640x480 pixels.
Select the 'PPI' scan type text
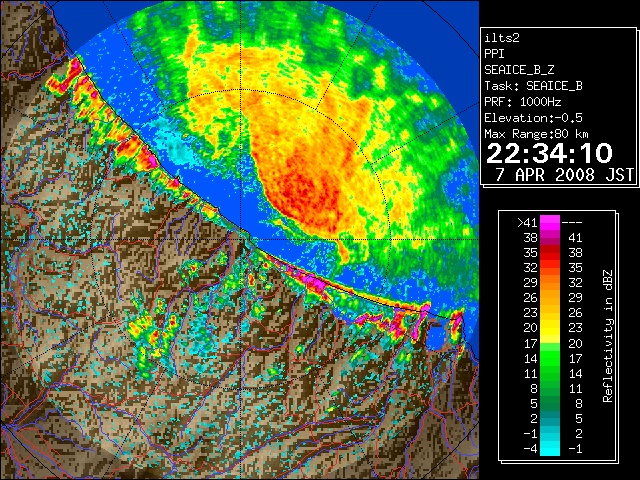(494, 54)
